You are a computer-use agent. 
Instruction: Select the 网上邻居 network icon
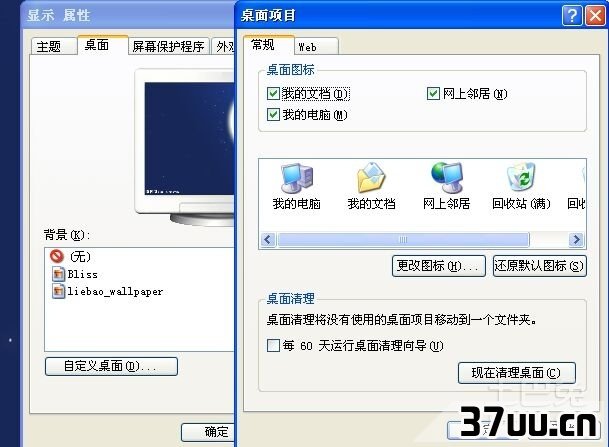(x=447, y=178)
